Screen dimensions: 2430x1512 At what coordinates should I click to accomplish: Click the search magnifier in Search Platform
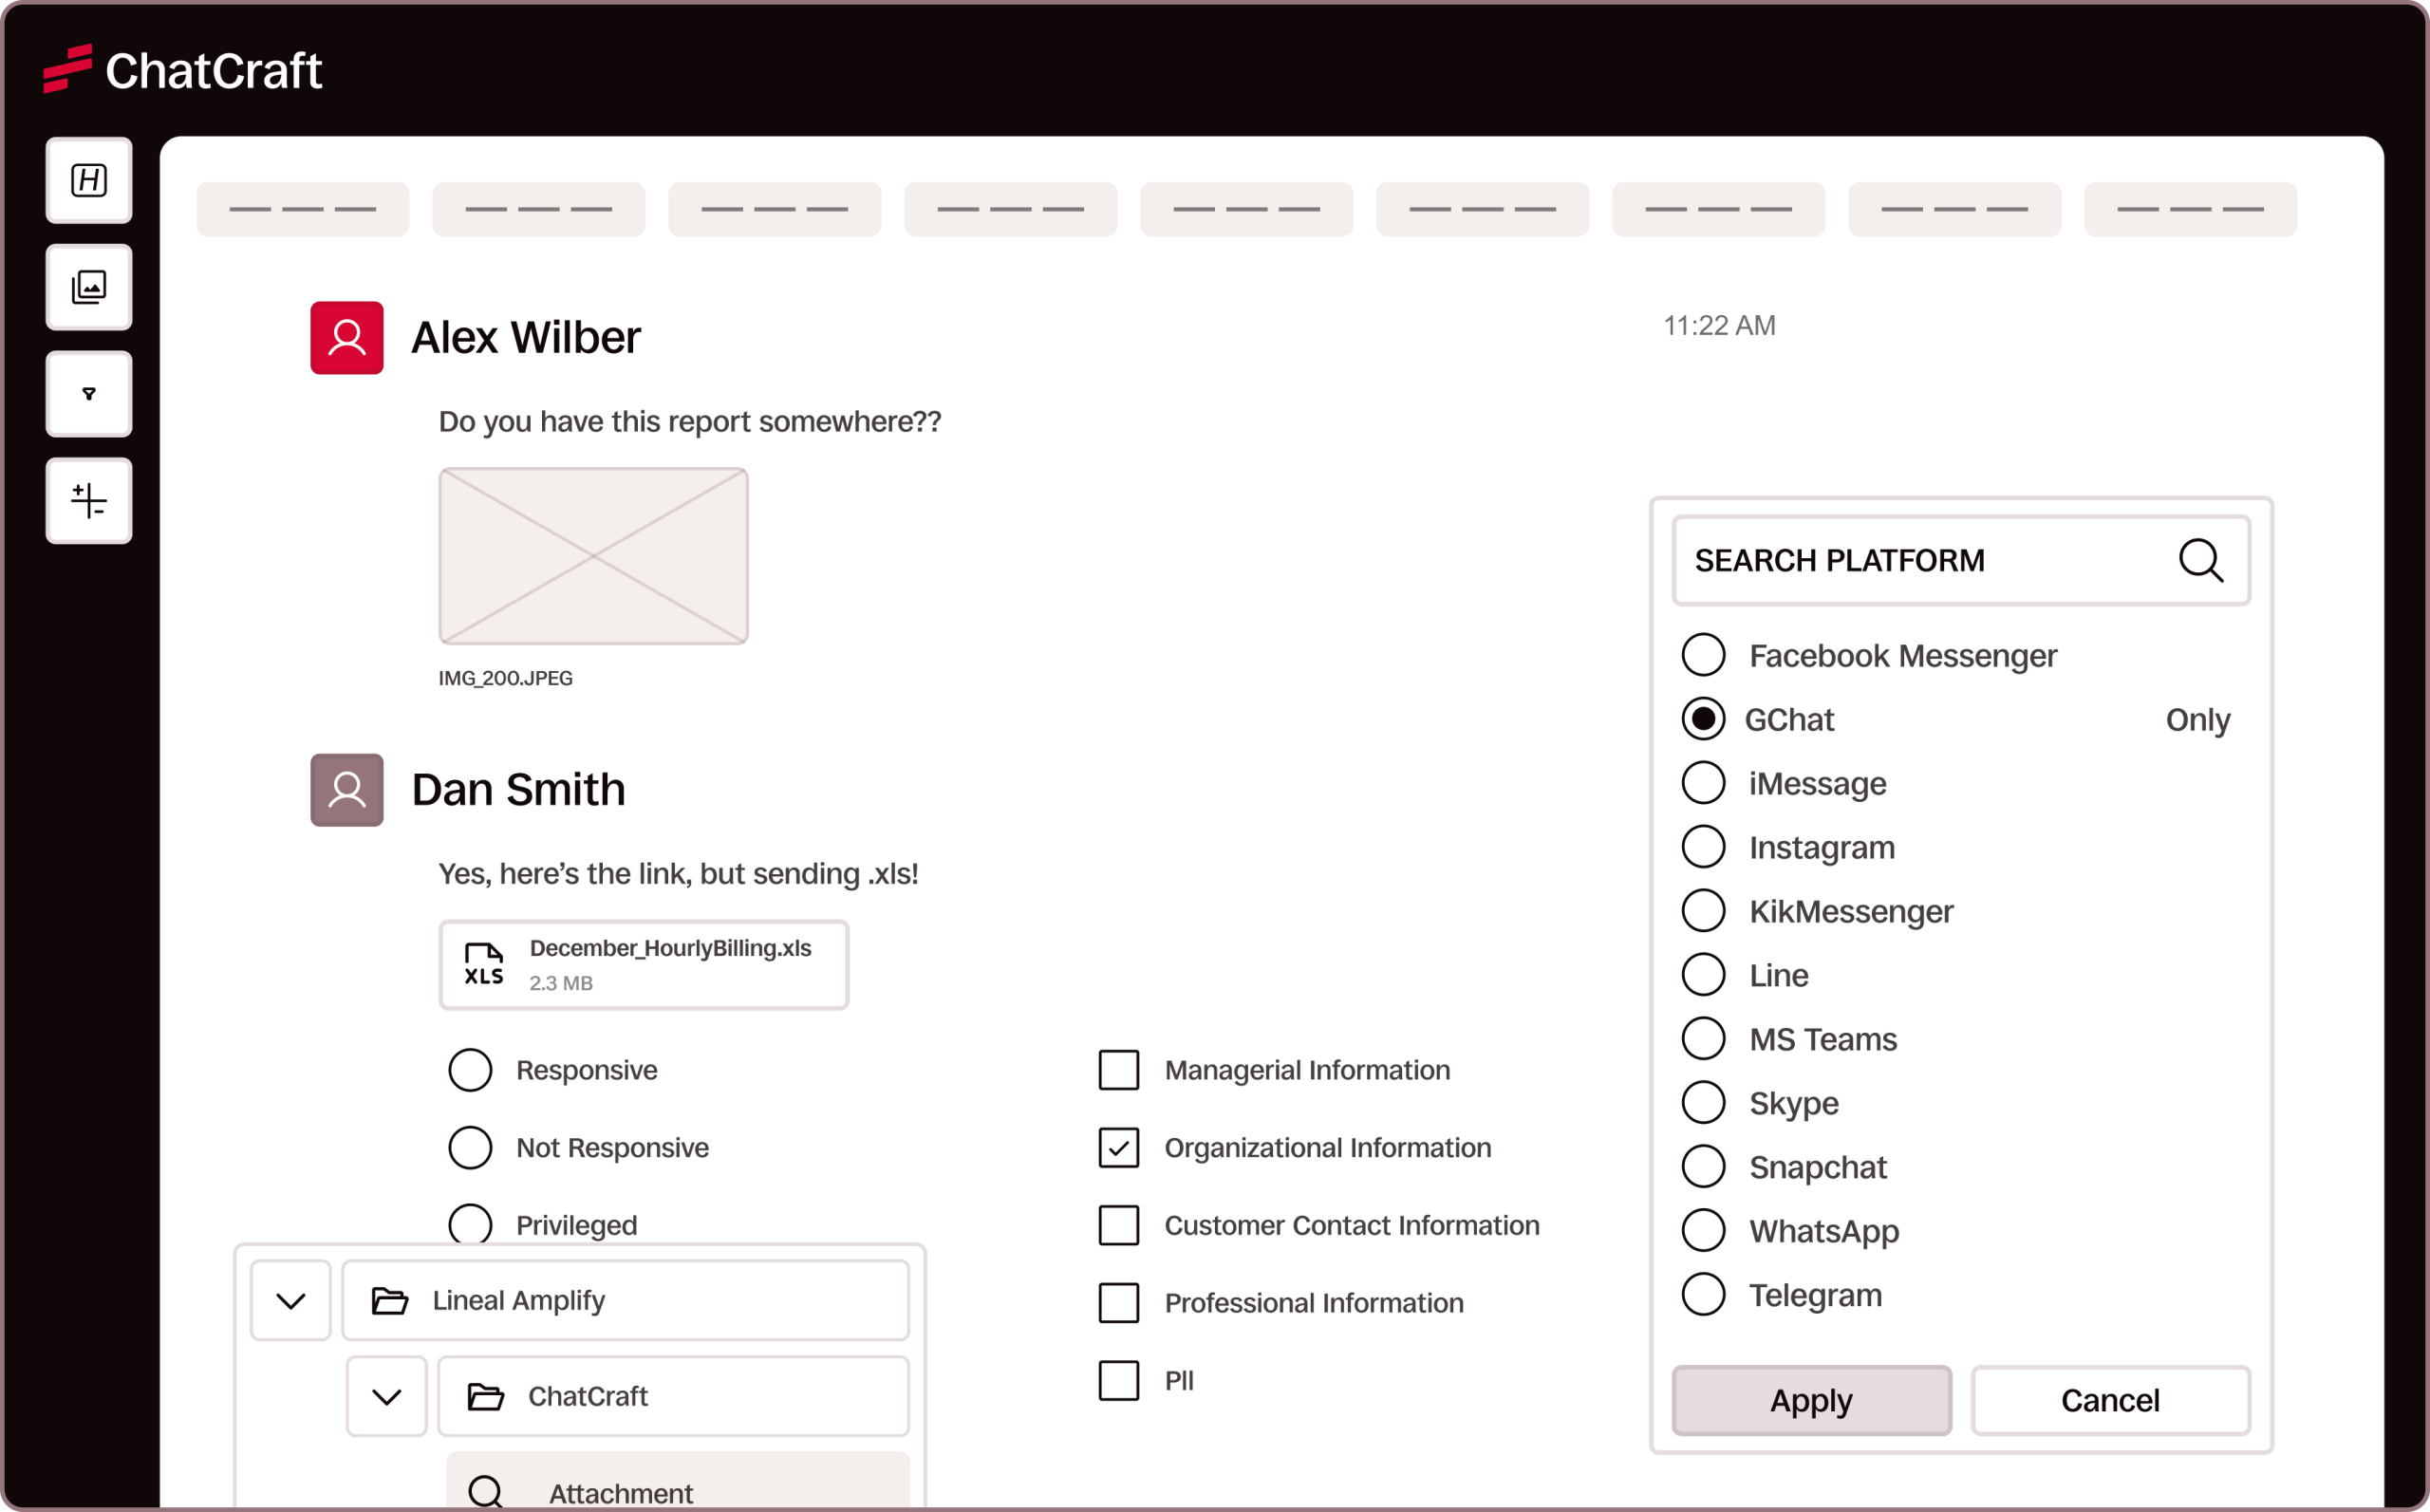(2200, 560)
